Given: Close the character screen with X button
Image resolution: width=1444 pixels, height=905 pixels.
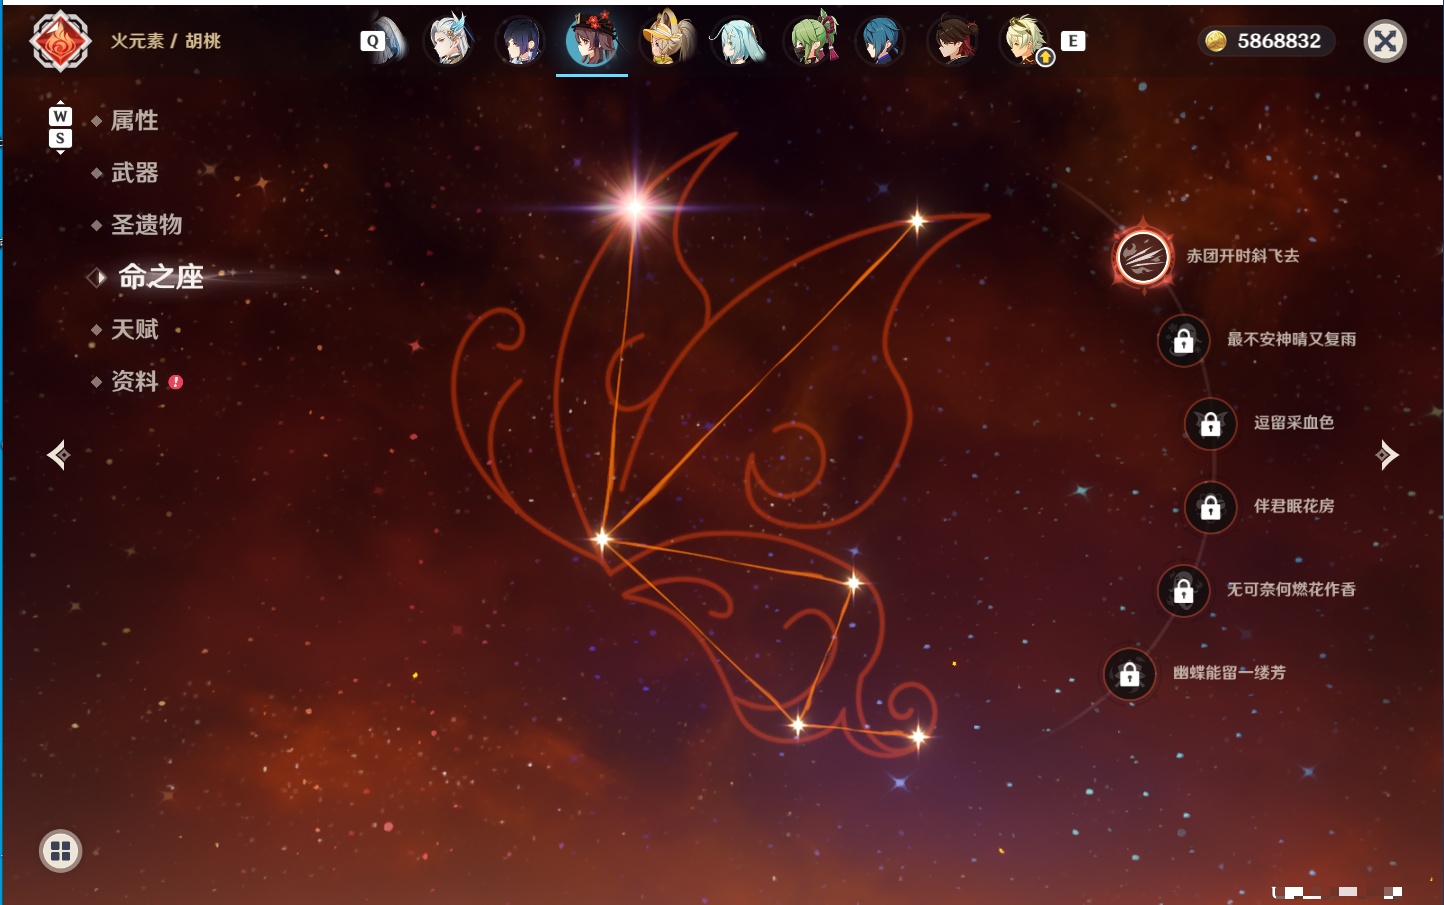Looking at the screenshot, I should click(1385, 41).
